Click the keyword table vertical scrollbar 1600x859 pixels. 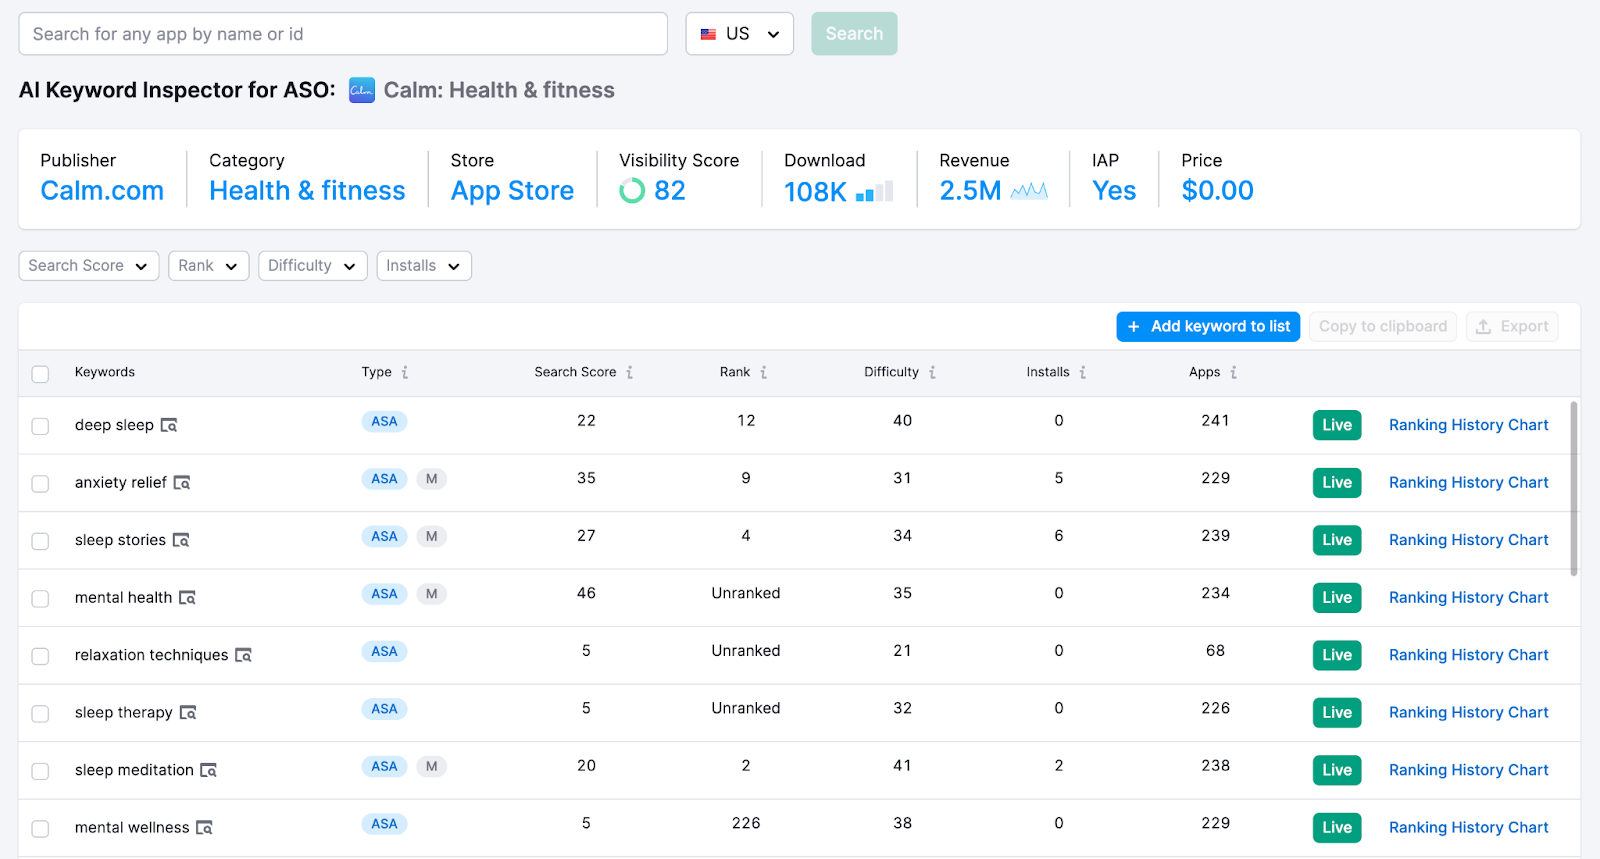coord(1574,489)
